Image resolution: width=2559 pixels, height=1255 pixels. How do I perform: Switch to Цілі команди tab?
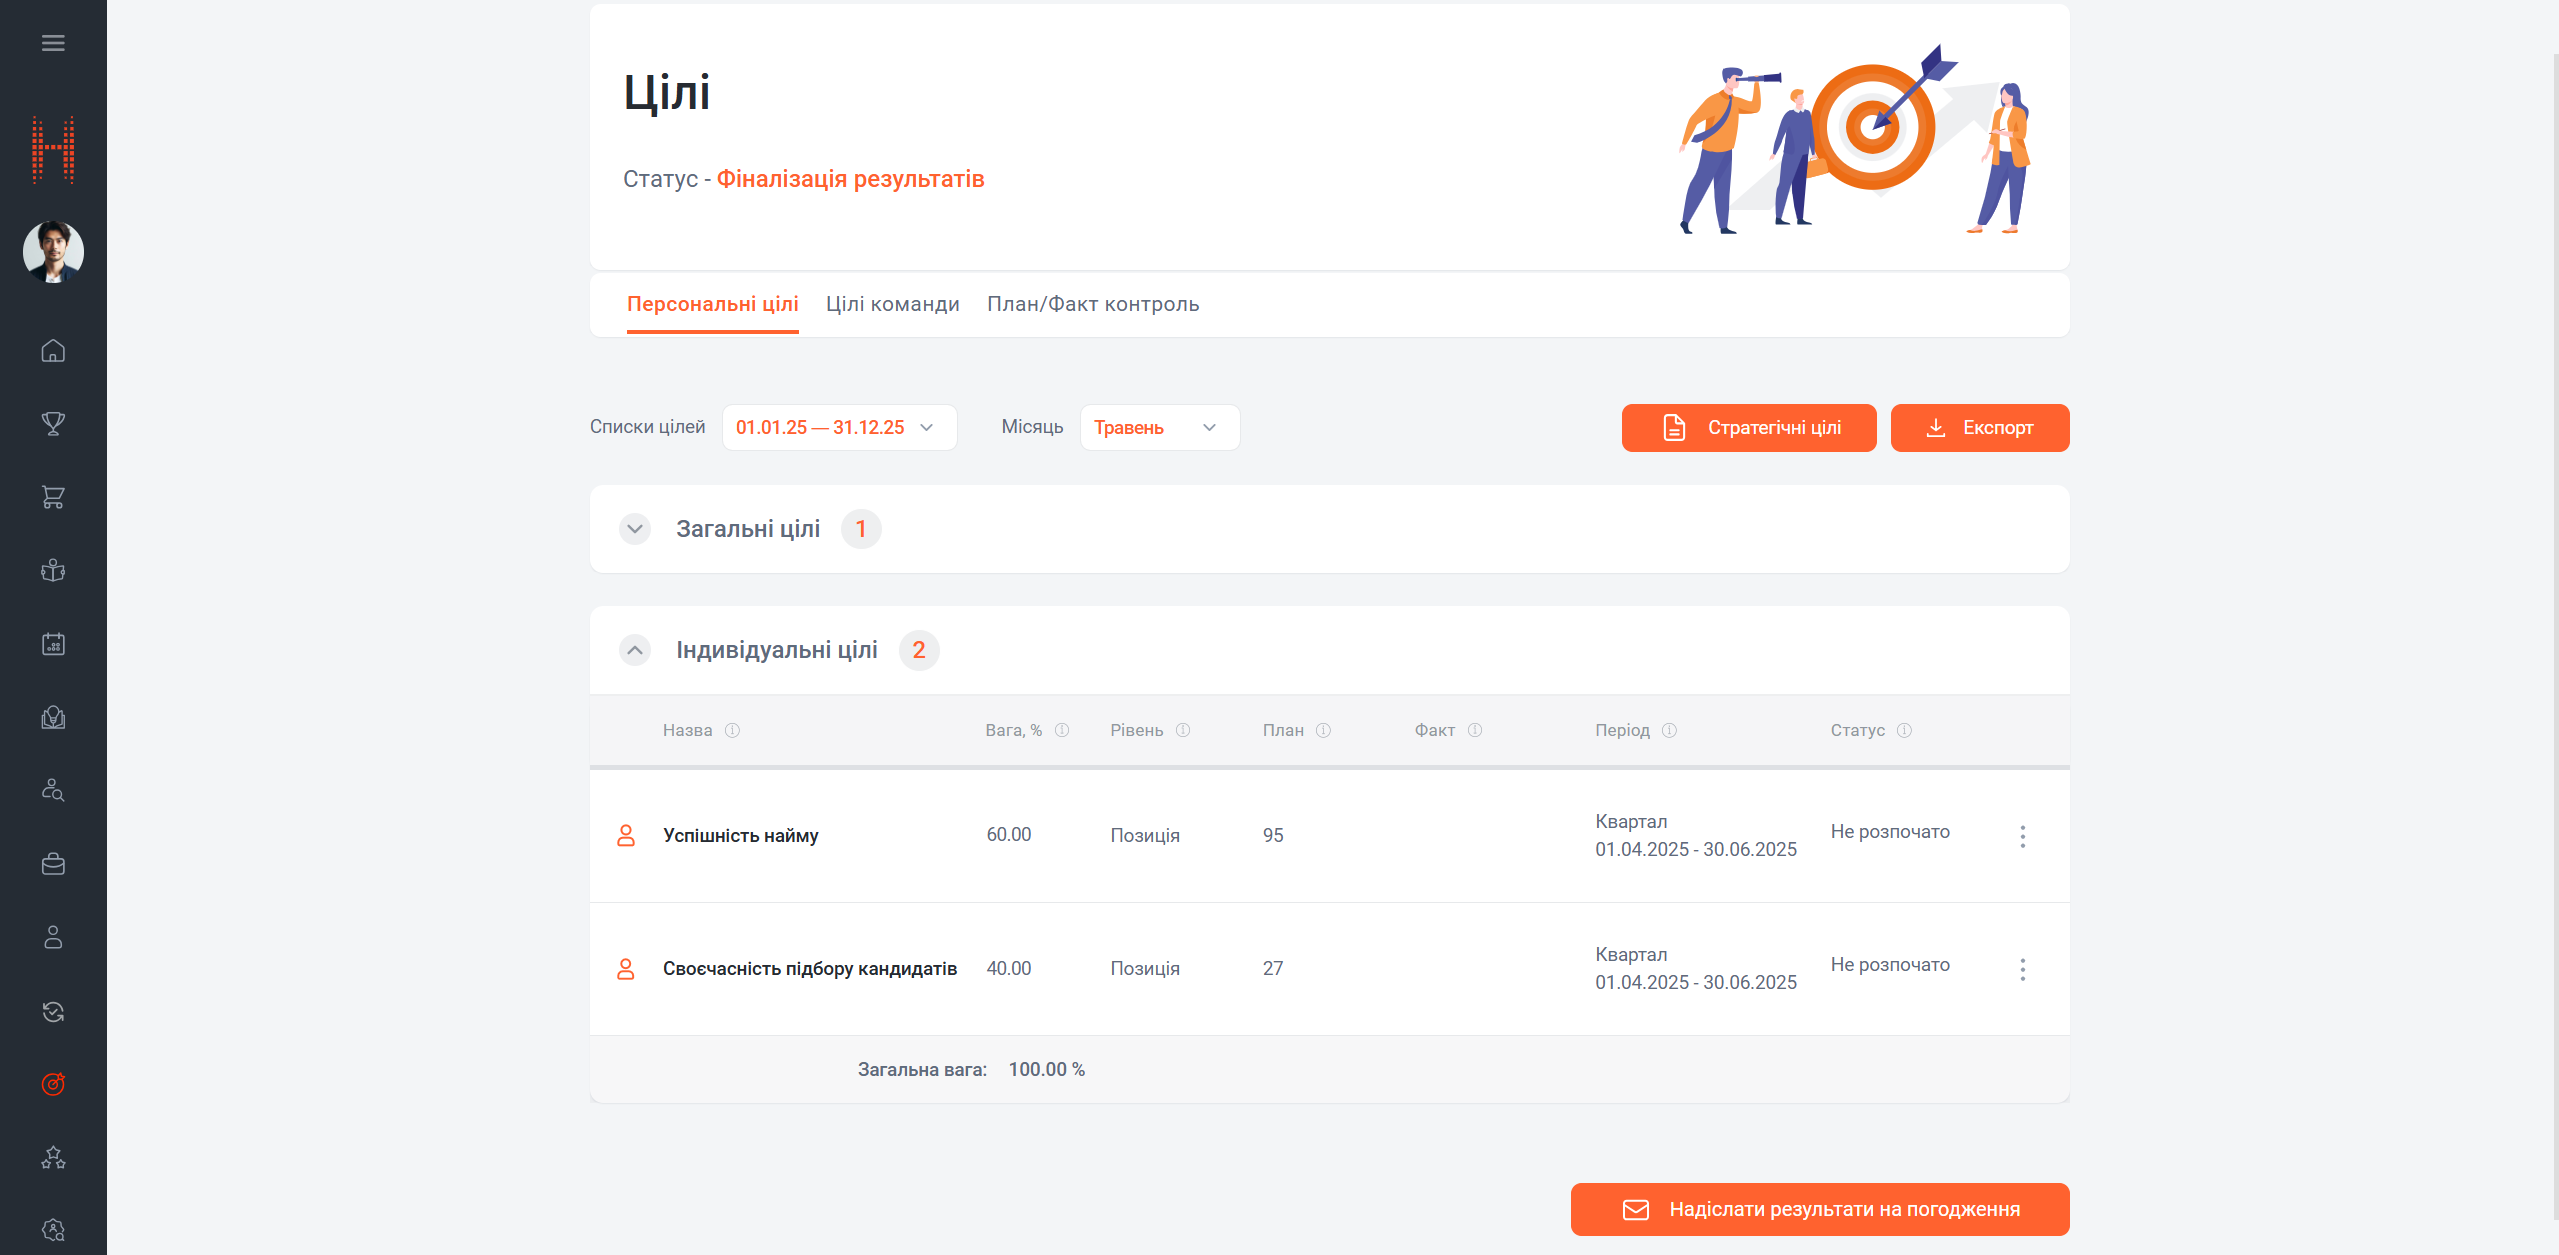pyautogui.click(x=892, y=304)
